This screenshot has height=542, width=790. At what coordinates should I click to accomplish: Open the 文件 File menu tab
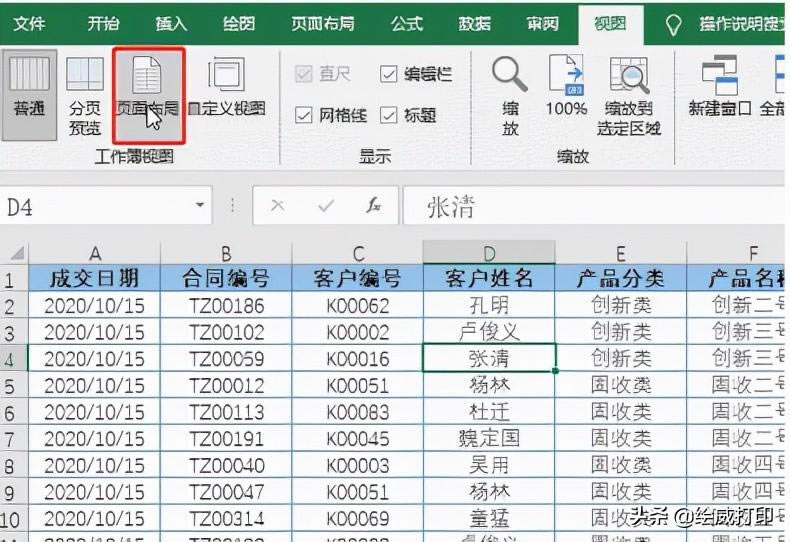pos(29,23)
